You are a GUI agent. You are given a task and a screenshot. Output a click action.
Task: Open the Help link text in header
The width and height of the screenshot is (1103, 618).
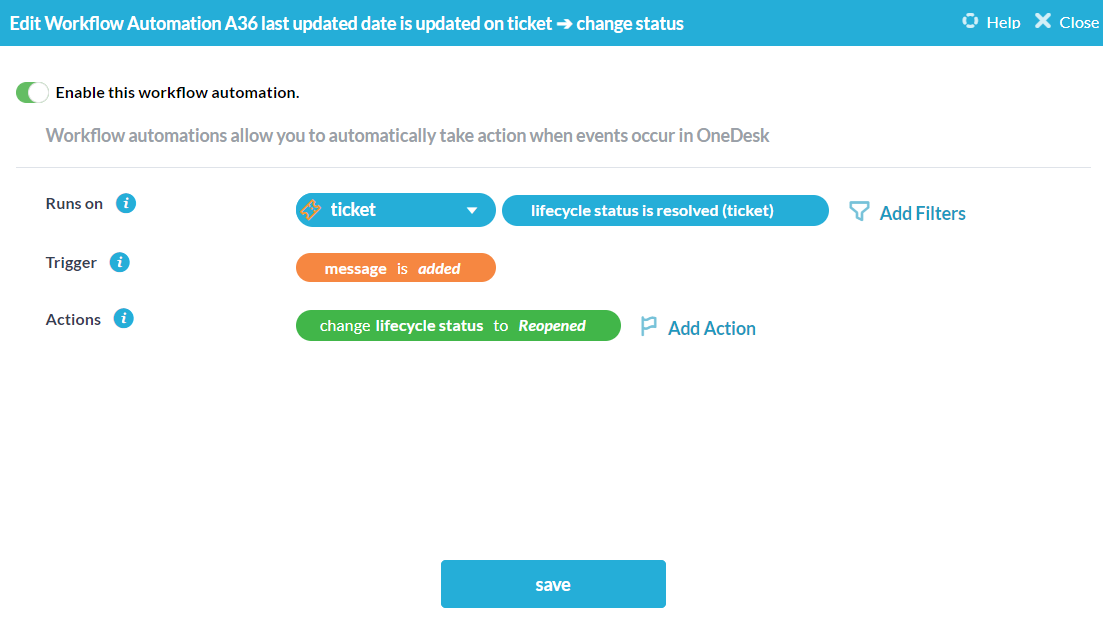coord(1002,22)
